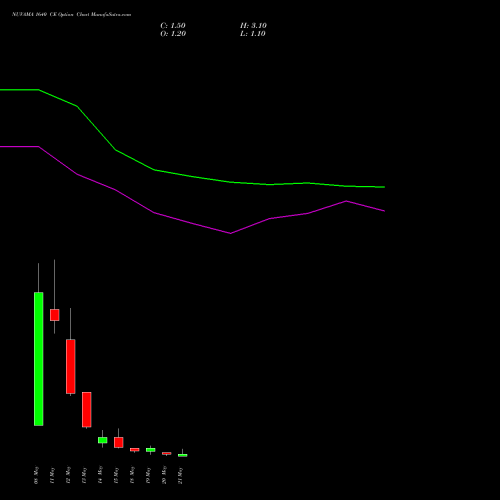500x500 pixels.
Task: Click the '18 May' date label
Action: click(132, 475)
